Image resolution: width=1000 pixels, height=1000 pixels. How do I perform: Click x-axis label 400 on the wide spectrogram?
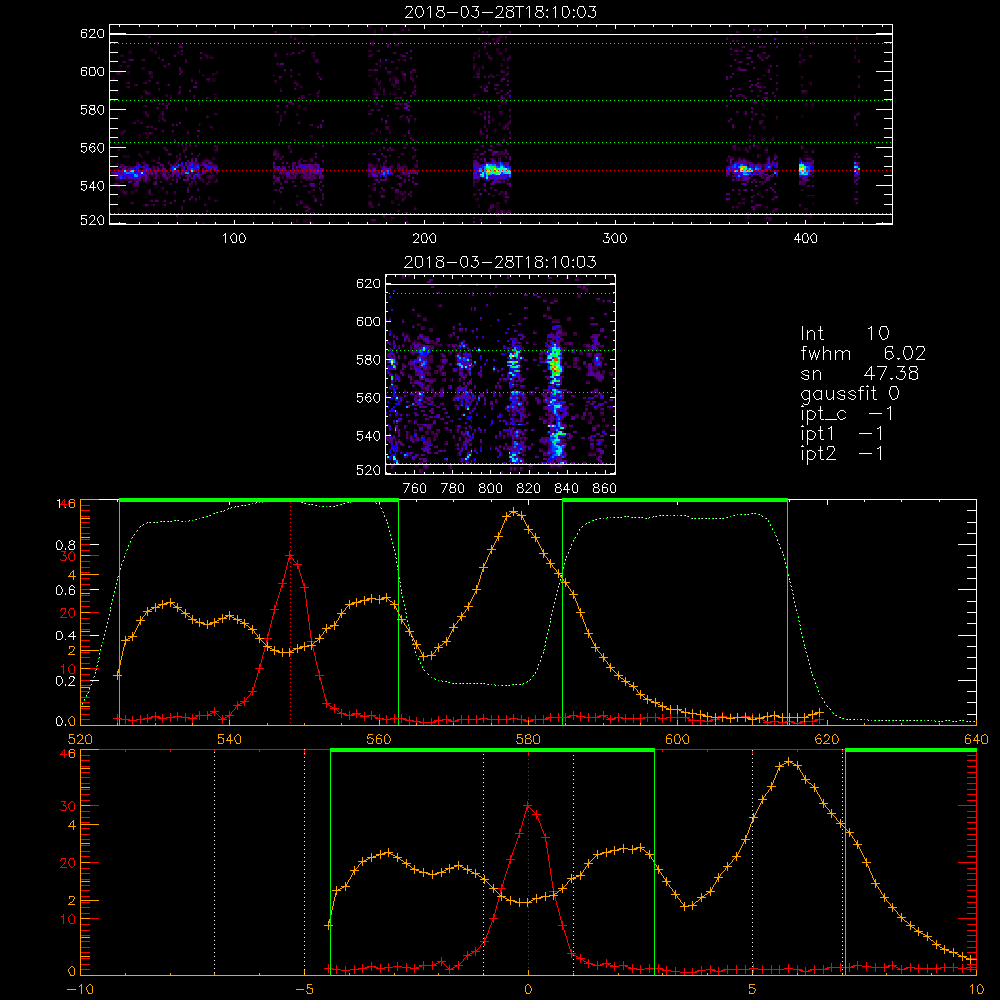(x=805, y=239)
